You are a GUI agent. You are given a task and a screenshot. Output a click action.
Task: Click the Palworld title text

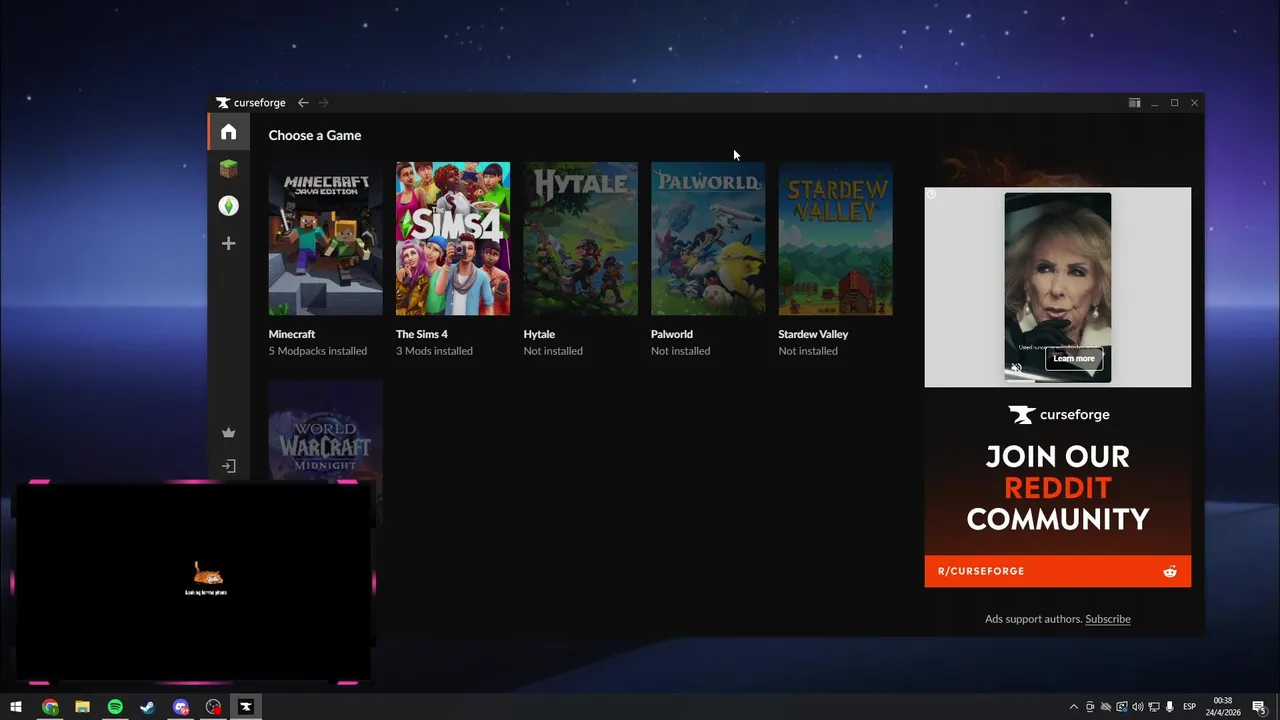tap(672, 334)
